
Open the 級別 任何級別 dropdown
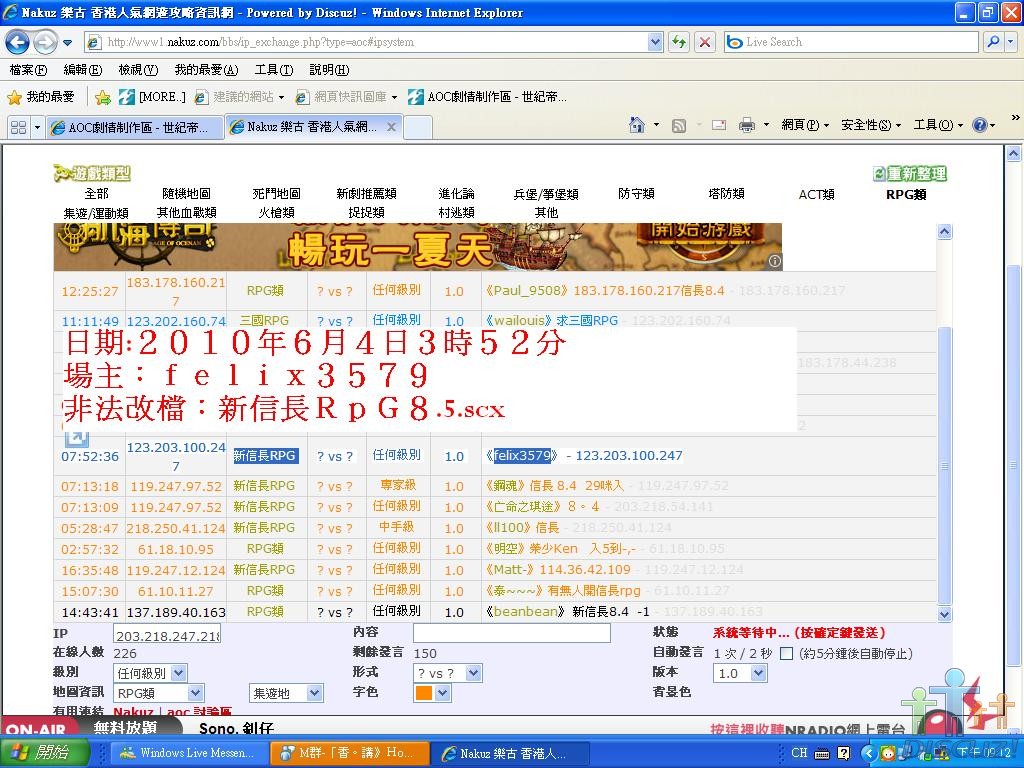pyautogui.click(x=150, y=673)
